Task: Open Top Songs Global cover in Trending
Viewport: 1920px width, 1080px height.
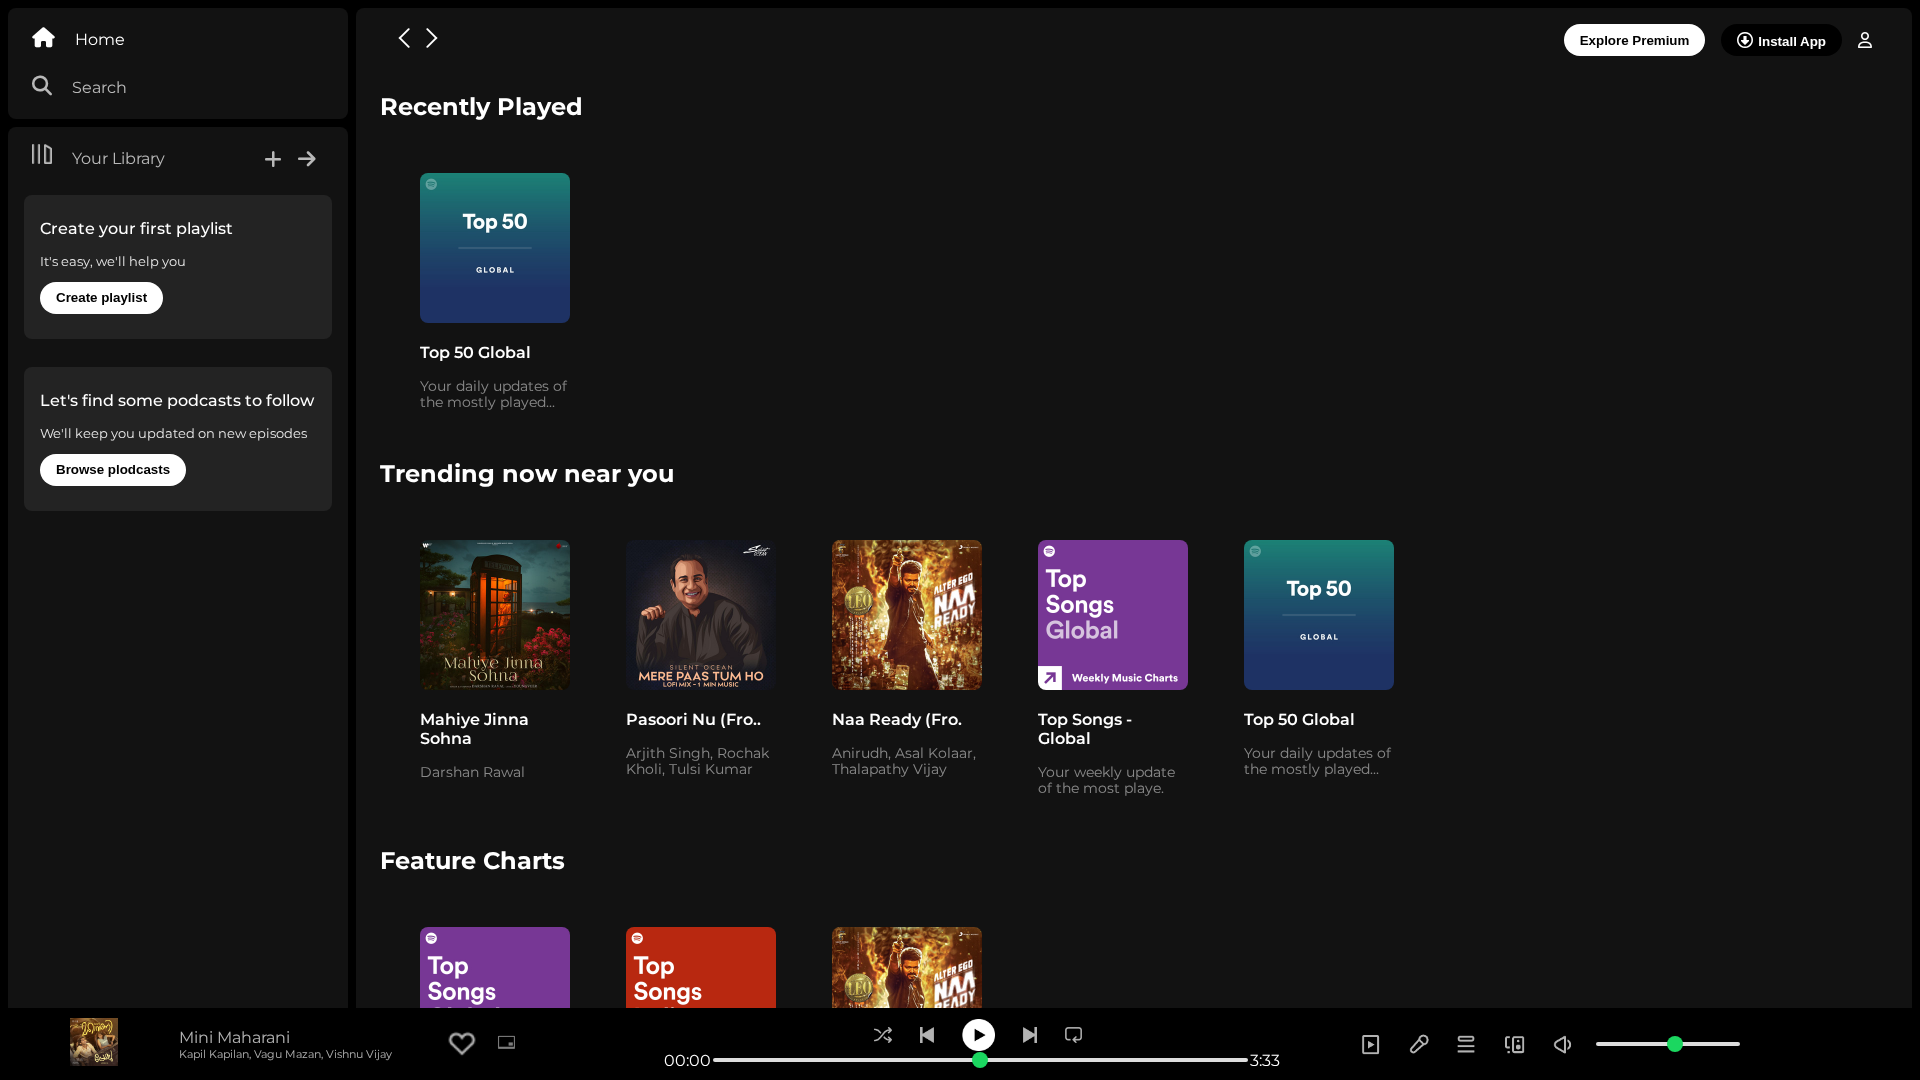Action: tap(1113, 615)
